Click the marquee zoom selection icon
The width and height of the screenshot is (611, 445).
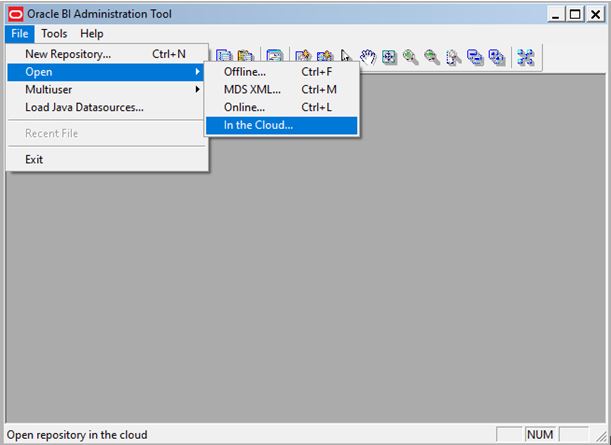(x=453, y=57)
